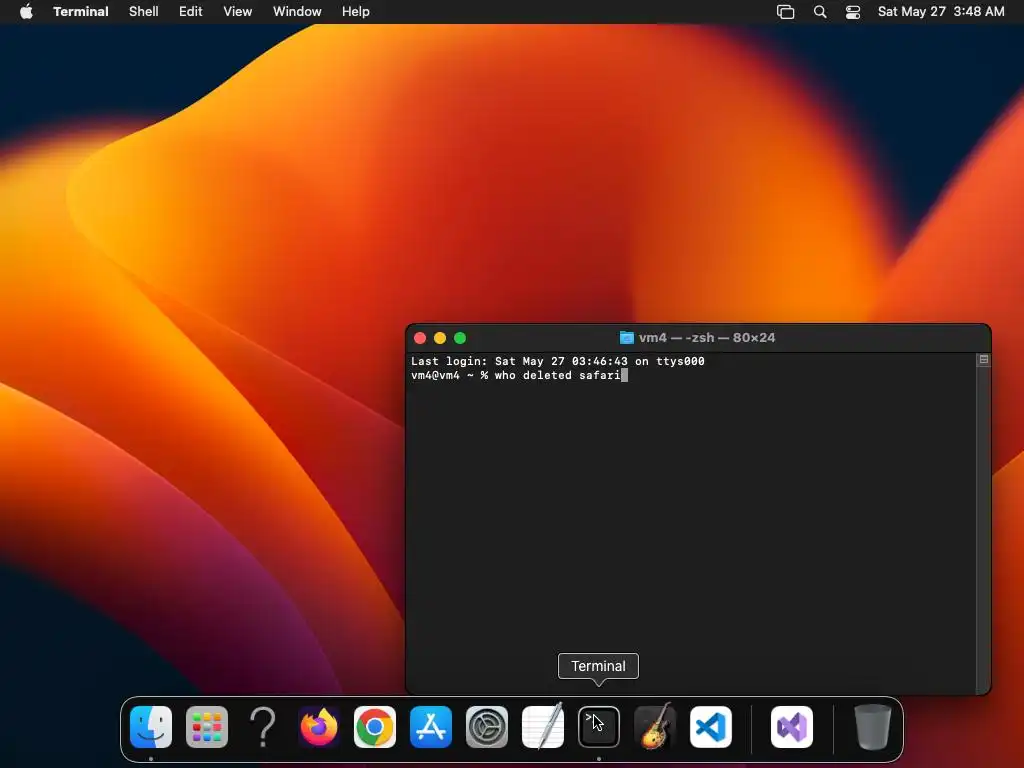Open the Help menu
The height and width of the screenshot is (768, 1024).
(x=356, y=12)
